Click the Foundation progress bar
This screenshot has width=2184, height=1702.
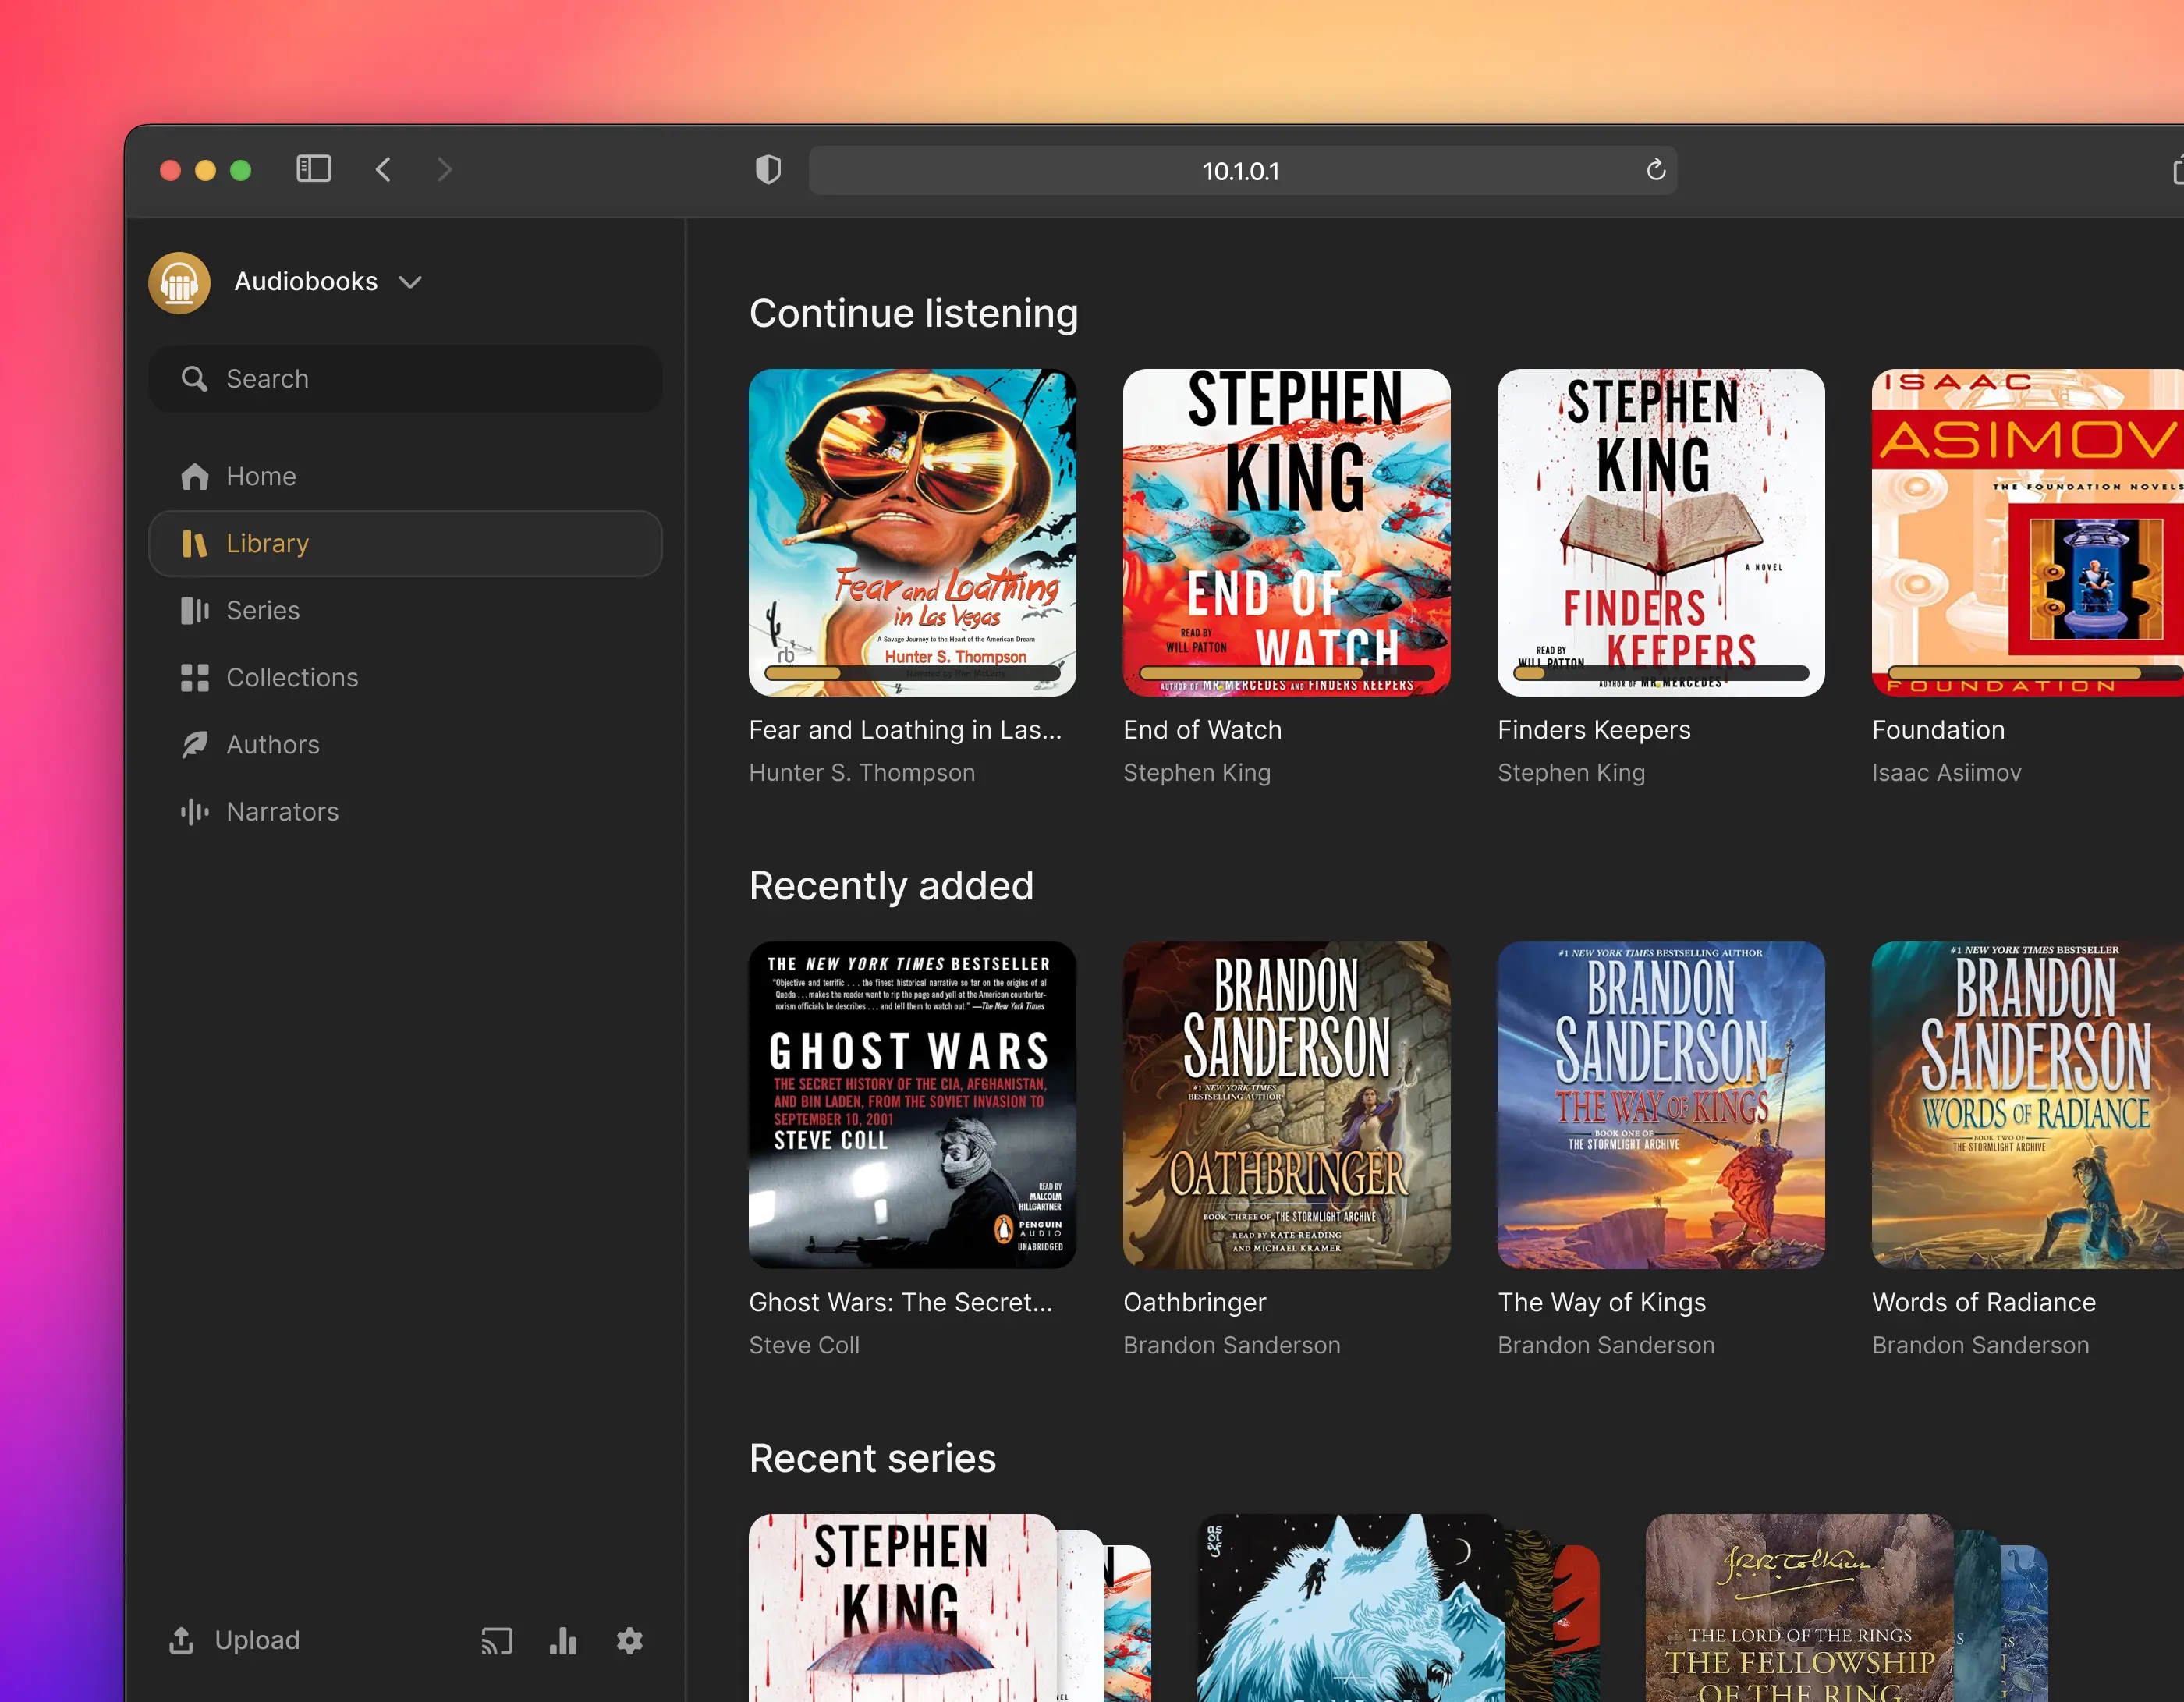(2036, 673)
